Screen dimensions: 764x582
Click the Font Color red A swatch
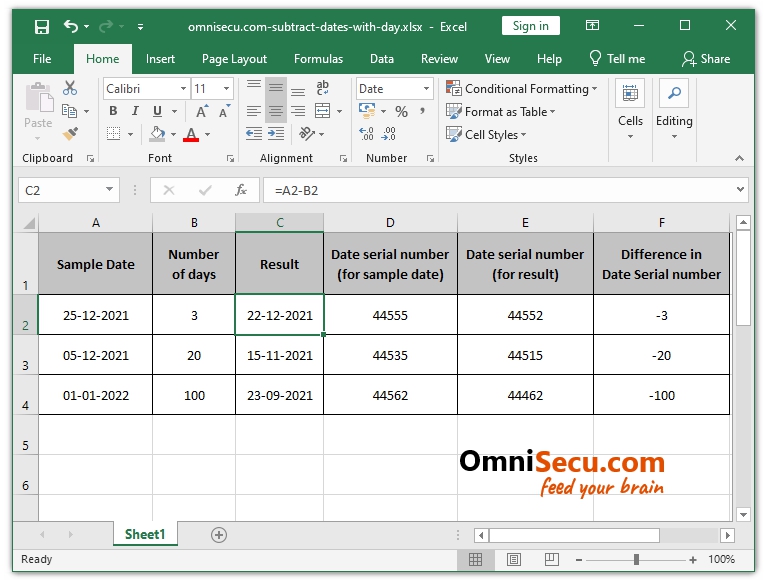point(191,134)
